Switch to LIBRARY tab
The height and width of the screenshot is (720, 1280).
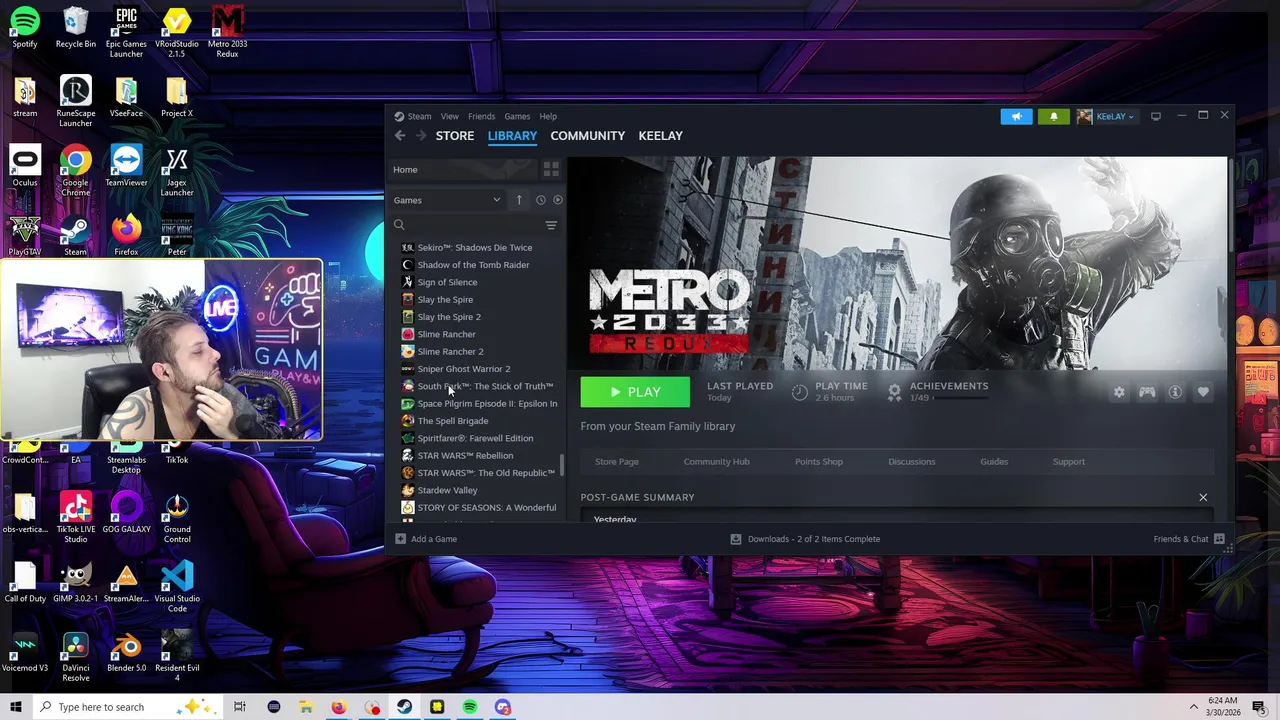click(512, 136)
